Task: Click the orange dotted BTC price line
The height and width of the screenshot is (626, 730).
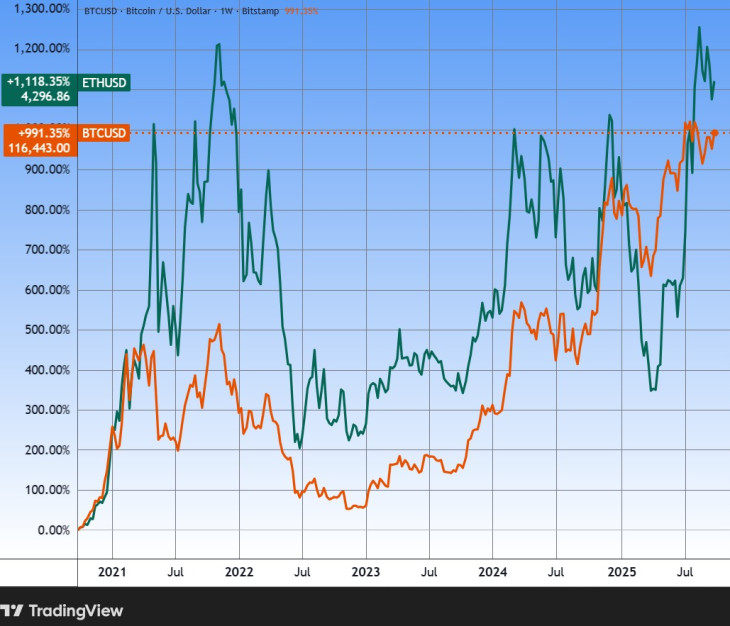Action: [400, 132]
